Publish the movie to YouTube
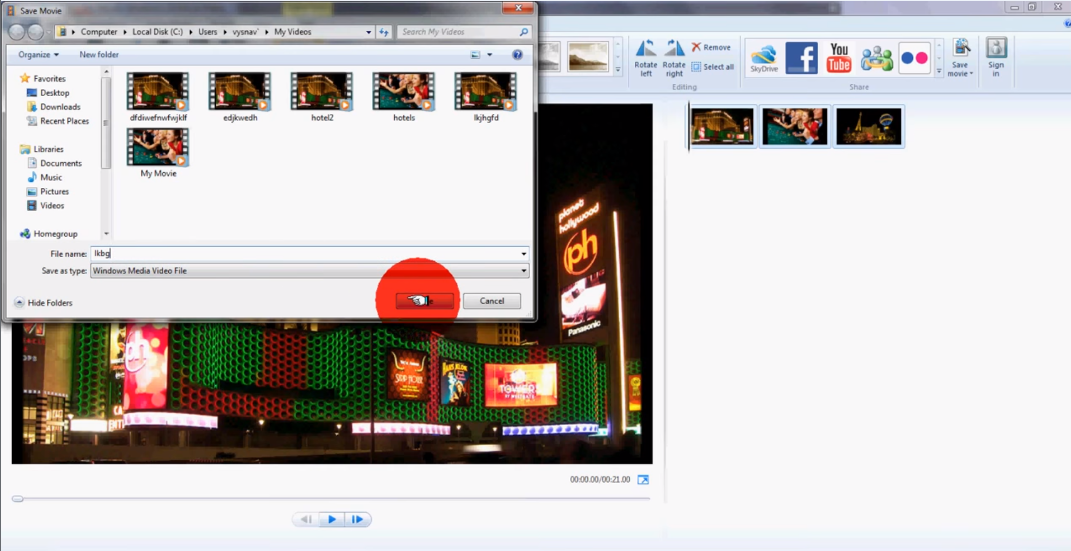Viewport: 1071px width, 551px height. 839,58
